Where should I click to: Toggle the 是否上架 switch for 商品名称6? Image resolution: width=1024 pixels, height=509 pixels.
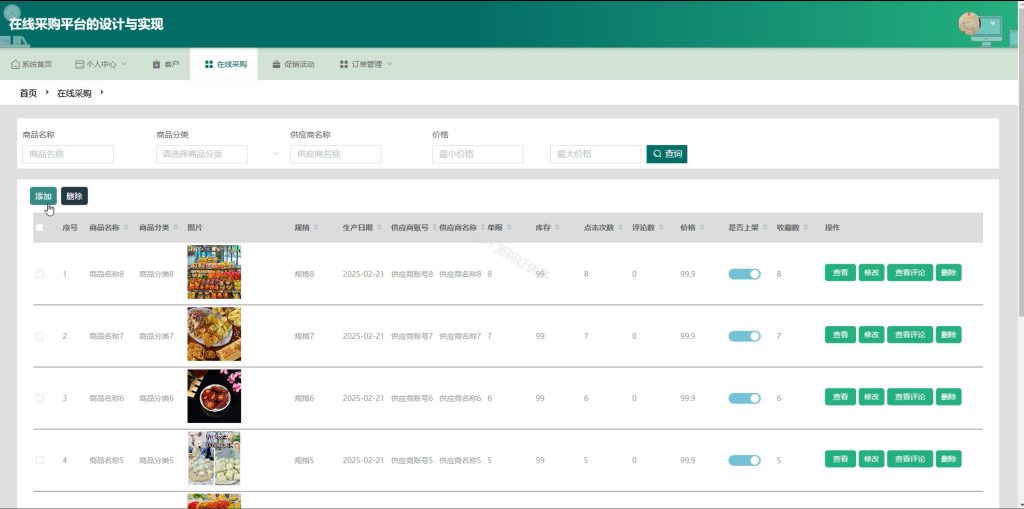[x=744, y=399]
